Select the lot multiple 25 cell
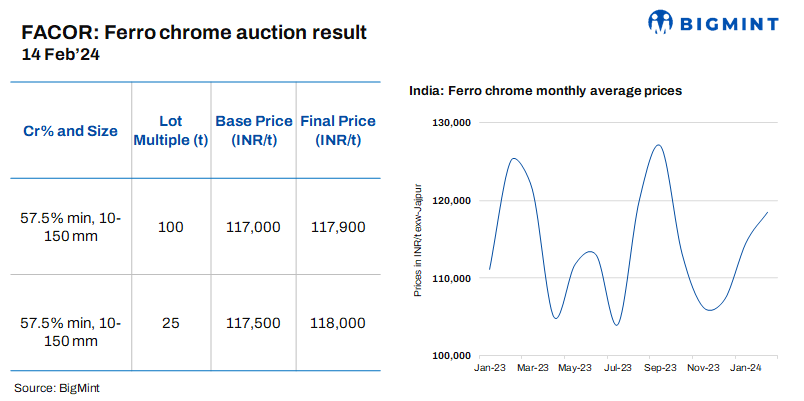 point(171,323)
